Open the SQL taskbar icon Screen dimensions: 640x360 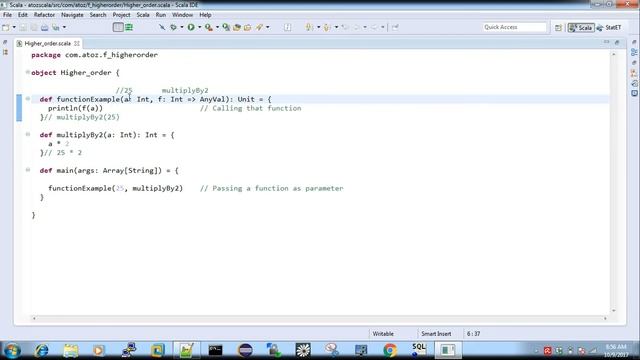419,350
